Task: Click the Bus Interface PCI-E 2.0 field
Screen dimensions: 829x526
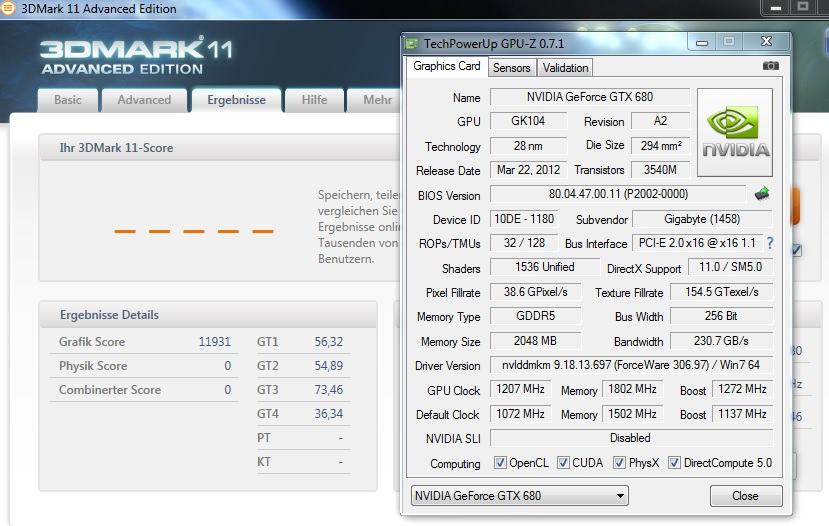Action: [697, 243]
